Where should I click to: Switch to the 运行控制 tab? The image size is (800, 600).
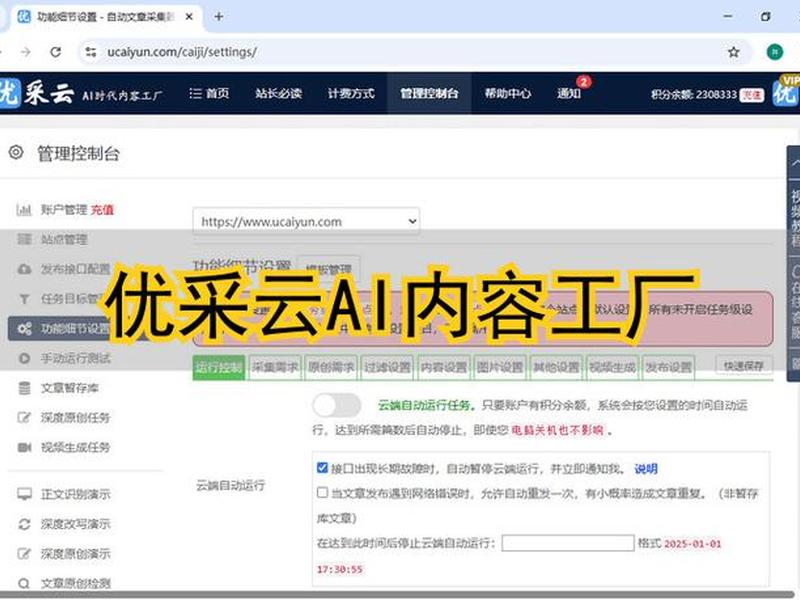tap(218, 367)
